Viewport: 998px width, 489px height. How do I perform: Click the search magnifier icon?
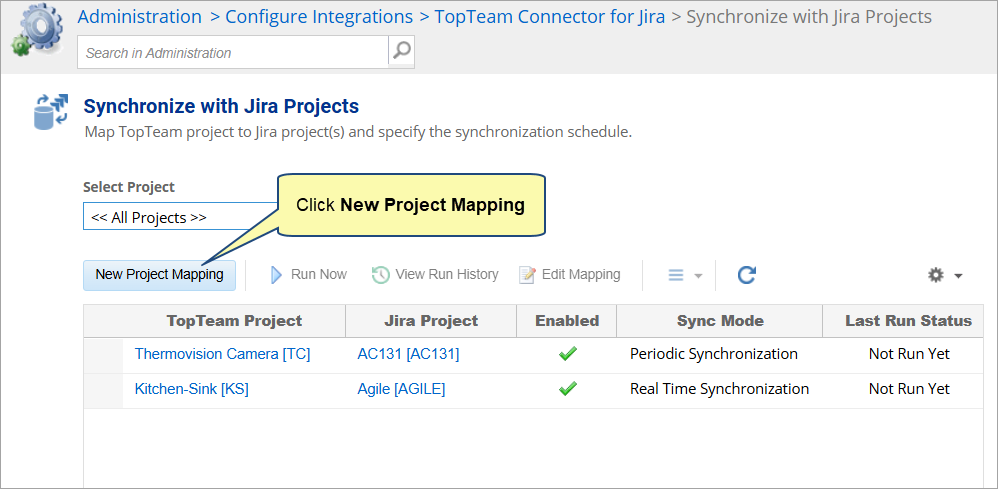[x=401, y=52]
